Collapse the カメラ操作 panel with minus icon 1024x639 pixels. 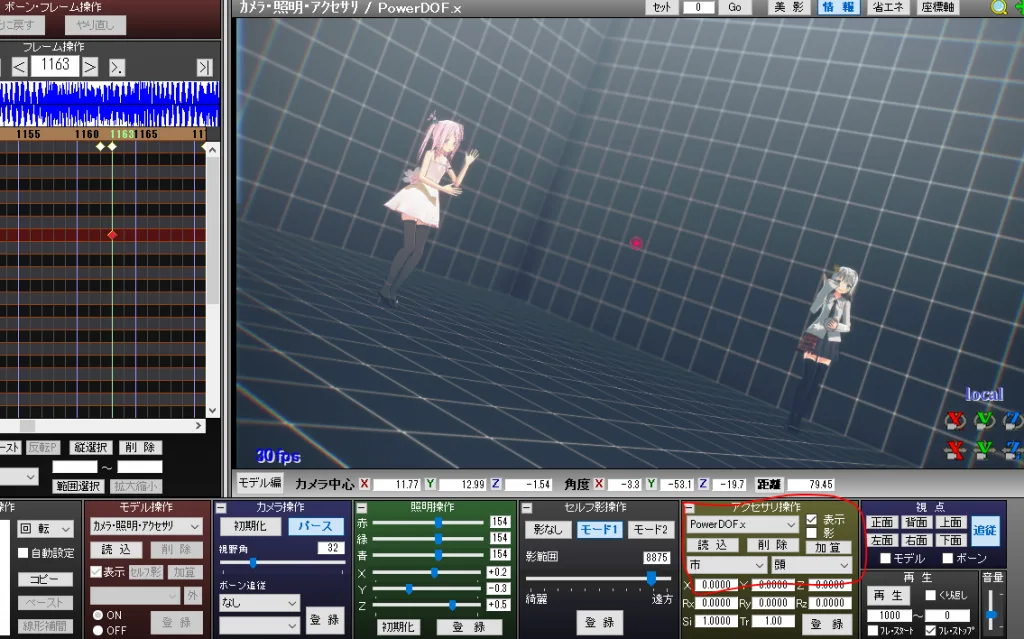[221, 508]
